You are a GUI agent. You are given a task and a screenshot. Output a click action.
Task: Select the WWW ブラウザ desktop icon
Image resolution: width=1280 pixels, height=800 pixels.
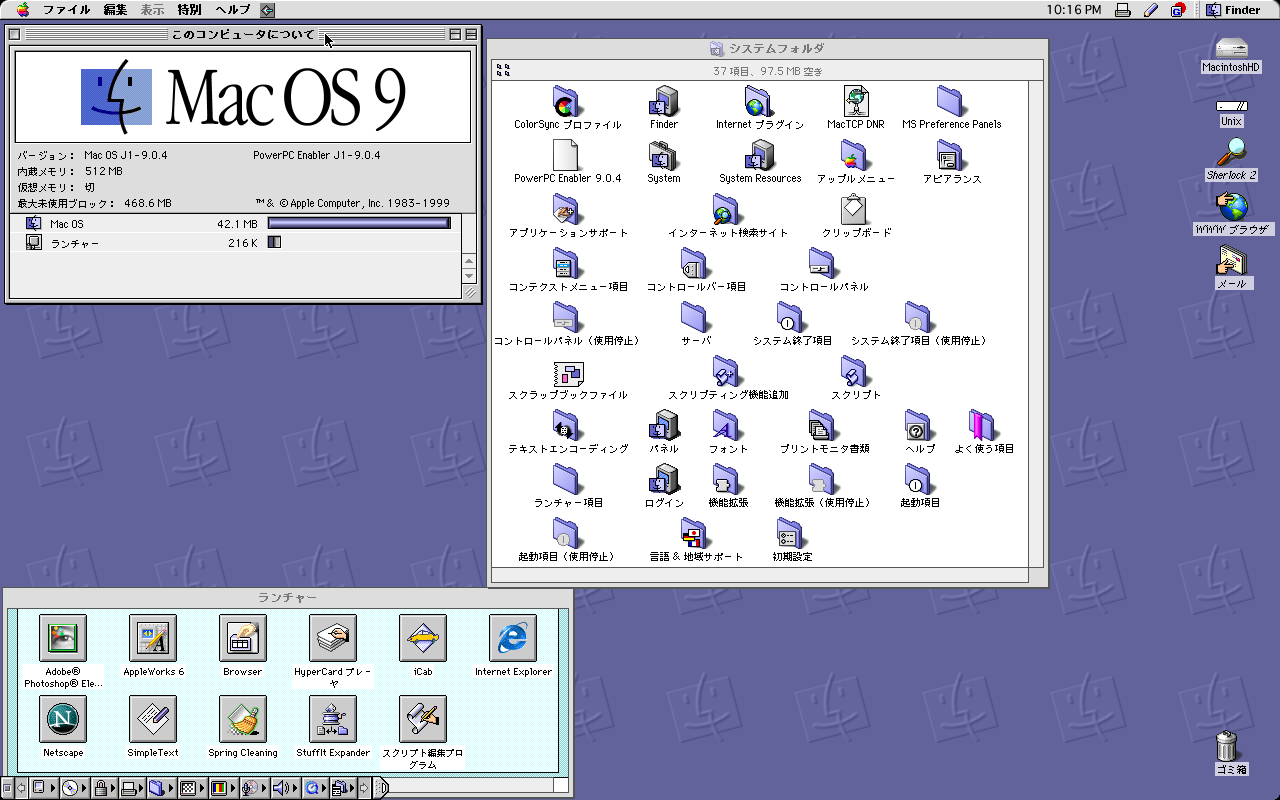1232,207
